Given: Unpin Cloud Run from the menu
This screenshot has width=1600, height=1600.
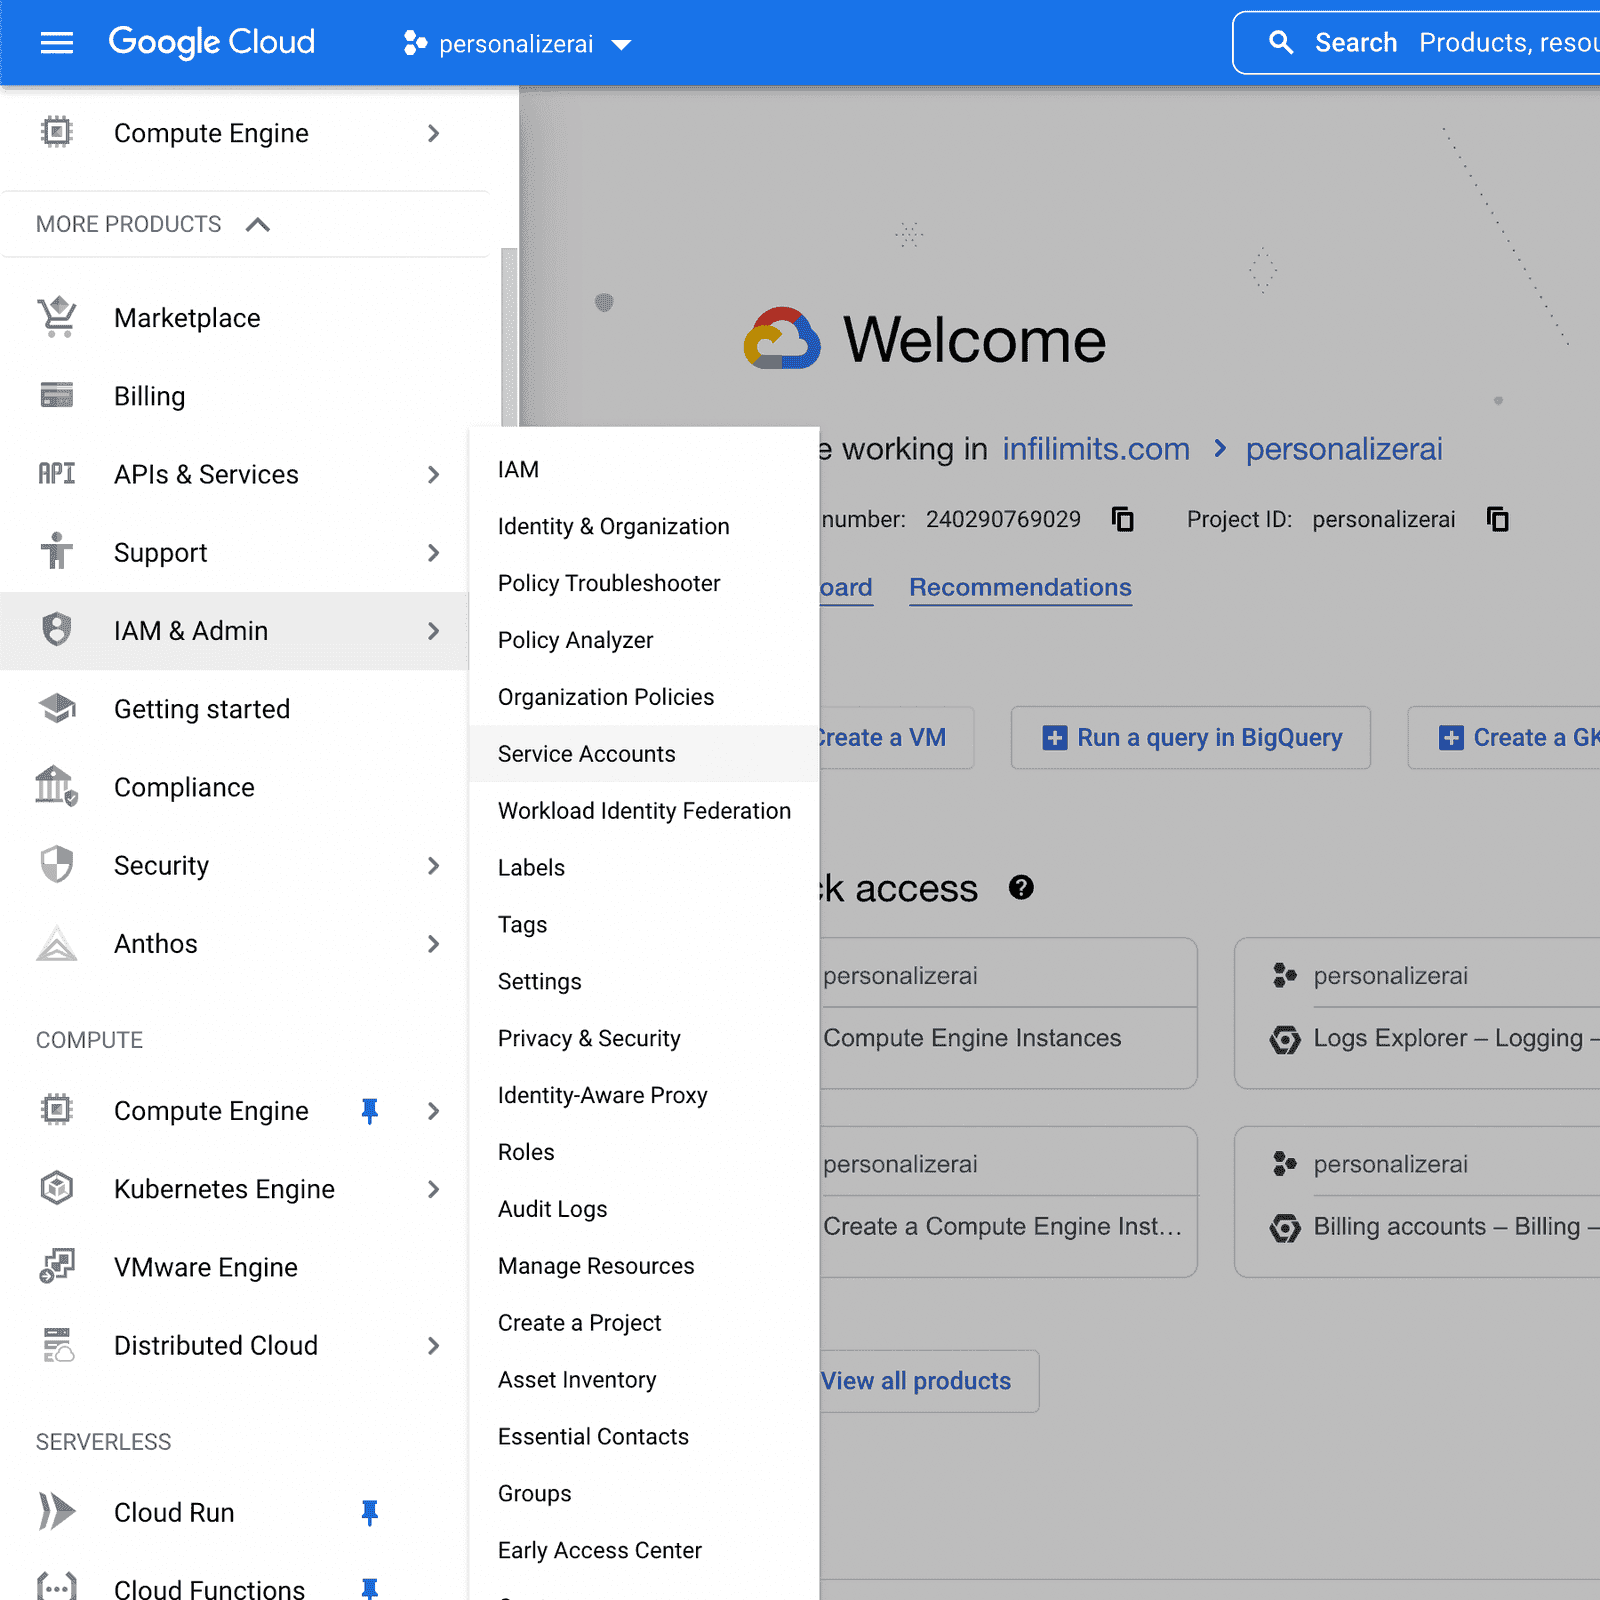Looking at the screenshot, I should tap(369, 1513).
